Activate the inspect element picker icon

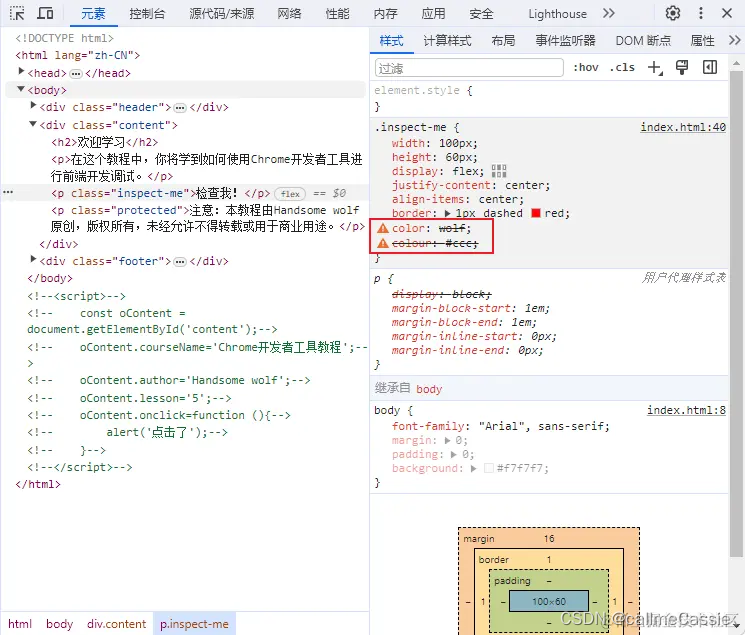tap(17, 13)
